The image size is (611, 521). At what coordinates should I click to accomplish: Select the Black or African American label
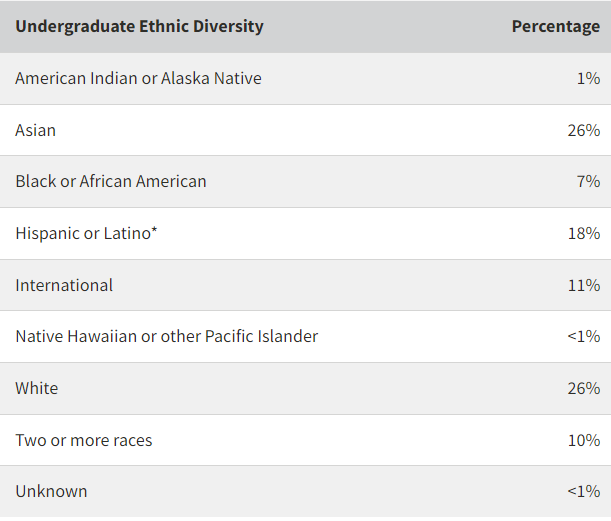click(111, 181)
